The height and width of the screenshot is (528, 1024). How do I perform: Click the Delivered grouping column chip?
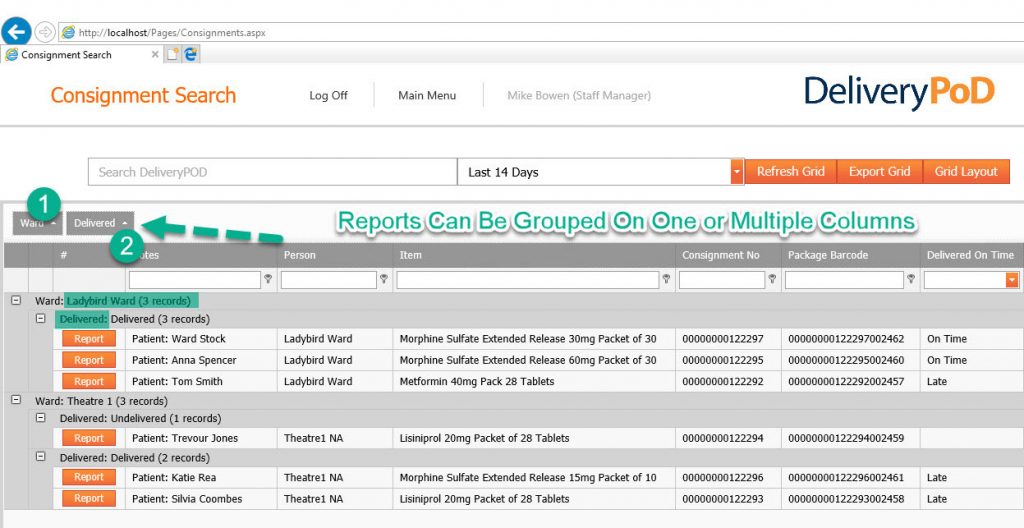pos(101,223)
